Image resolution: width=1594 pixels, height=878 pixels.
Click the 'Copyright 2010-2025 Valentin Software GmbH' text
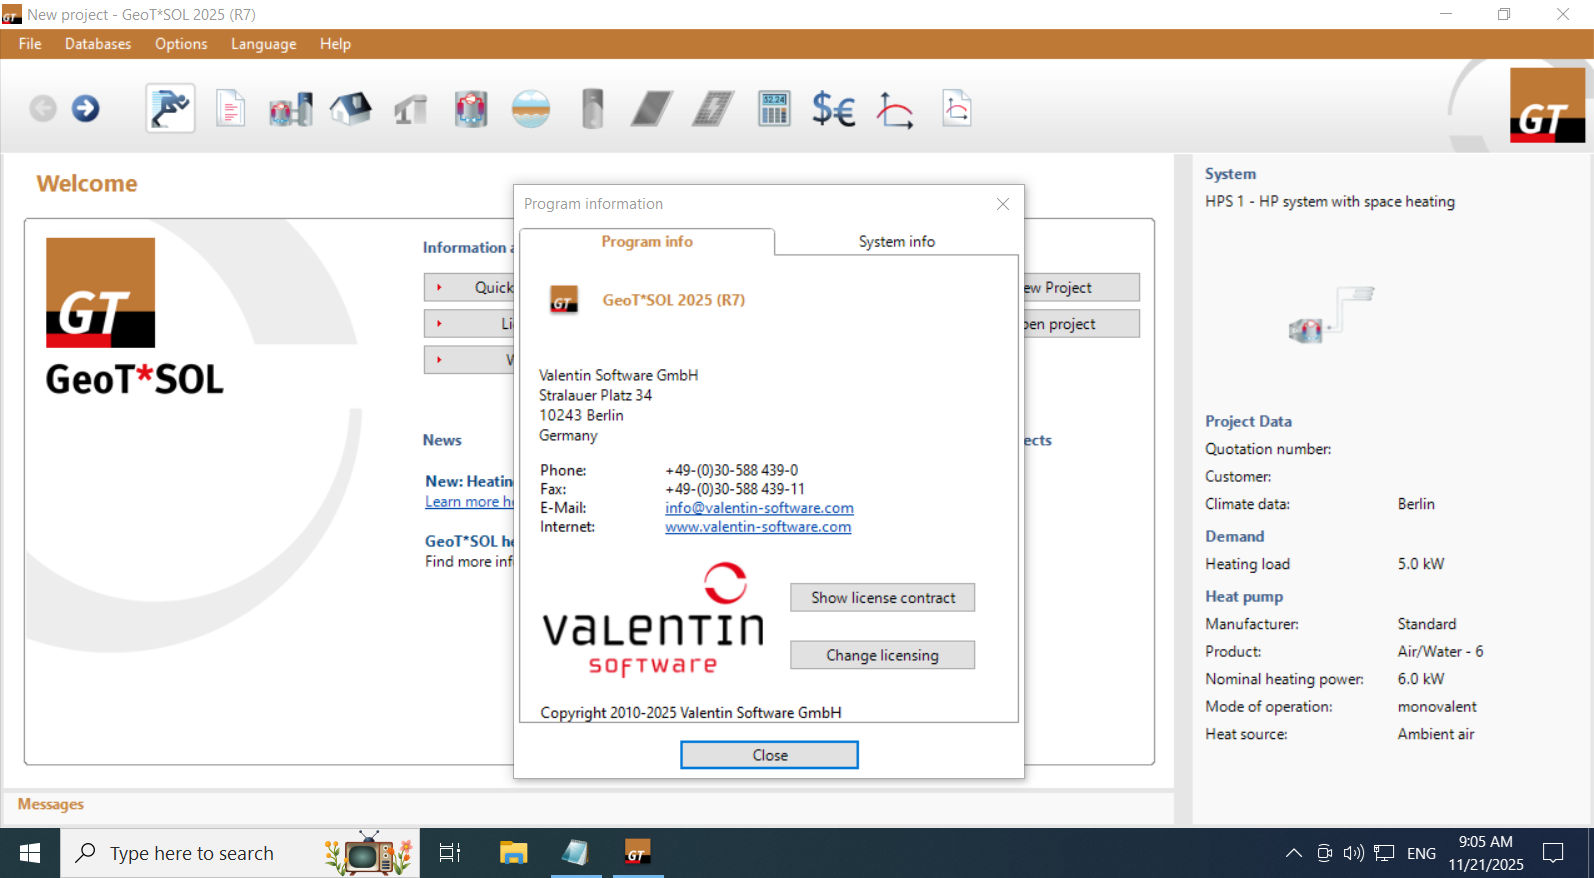pyautogui.click(x=691, y=713)
